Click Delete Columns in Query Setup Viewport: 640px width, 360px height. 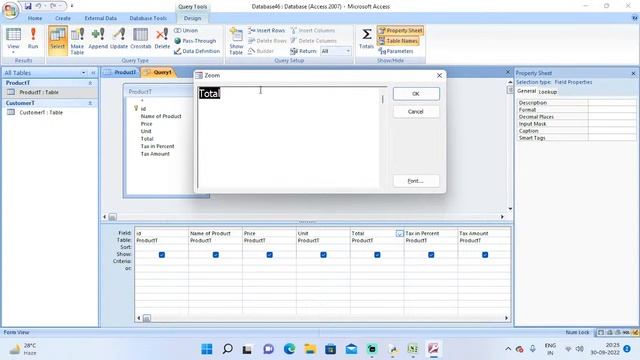(313, 41)
